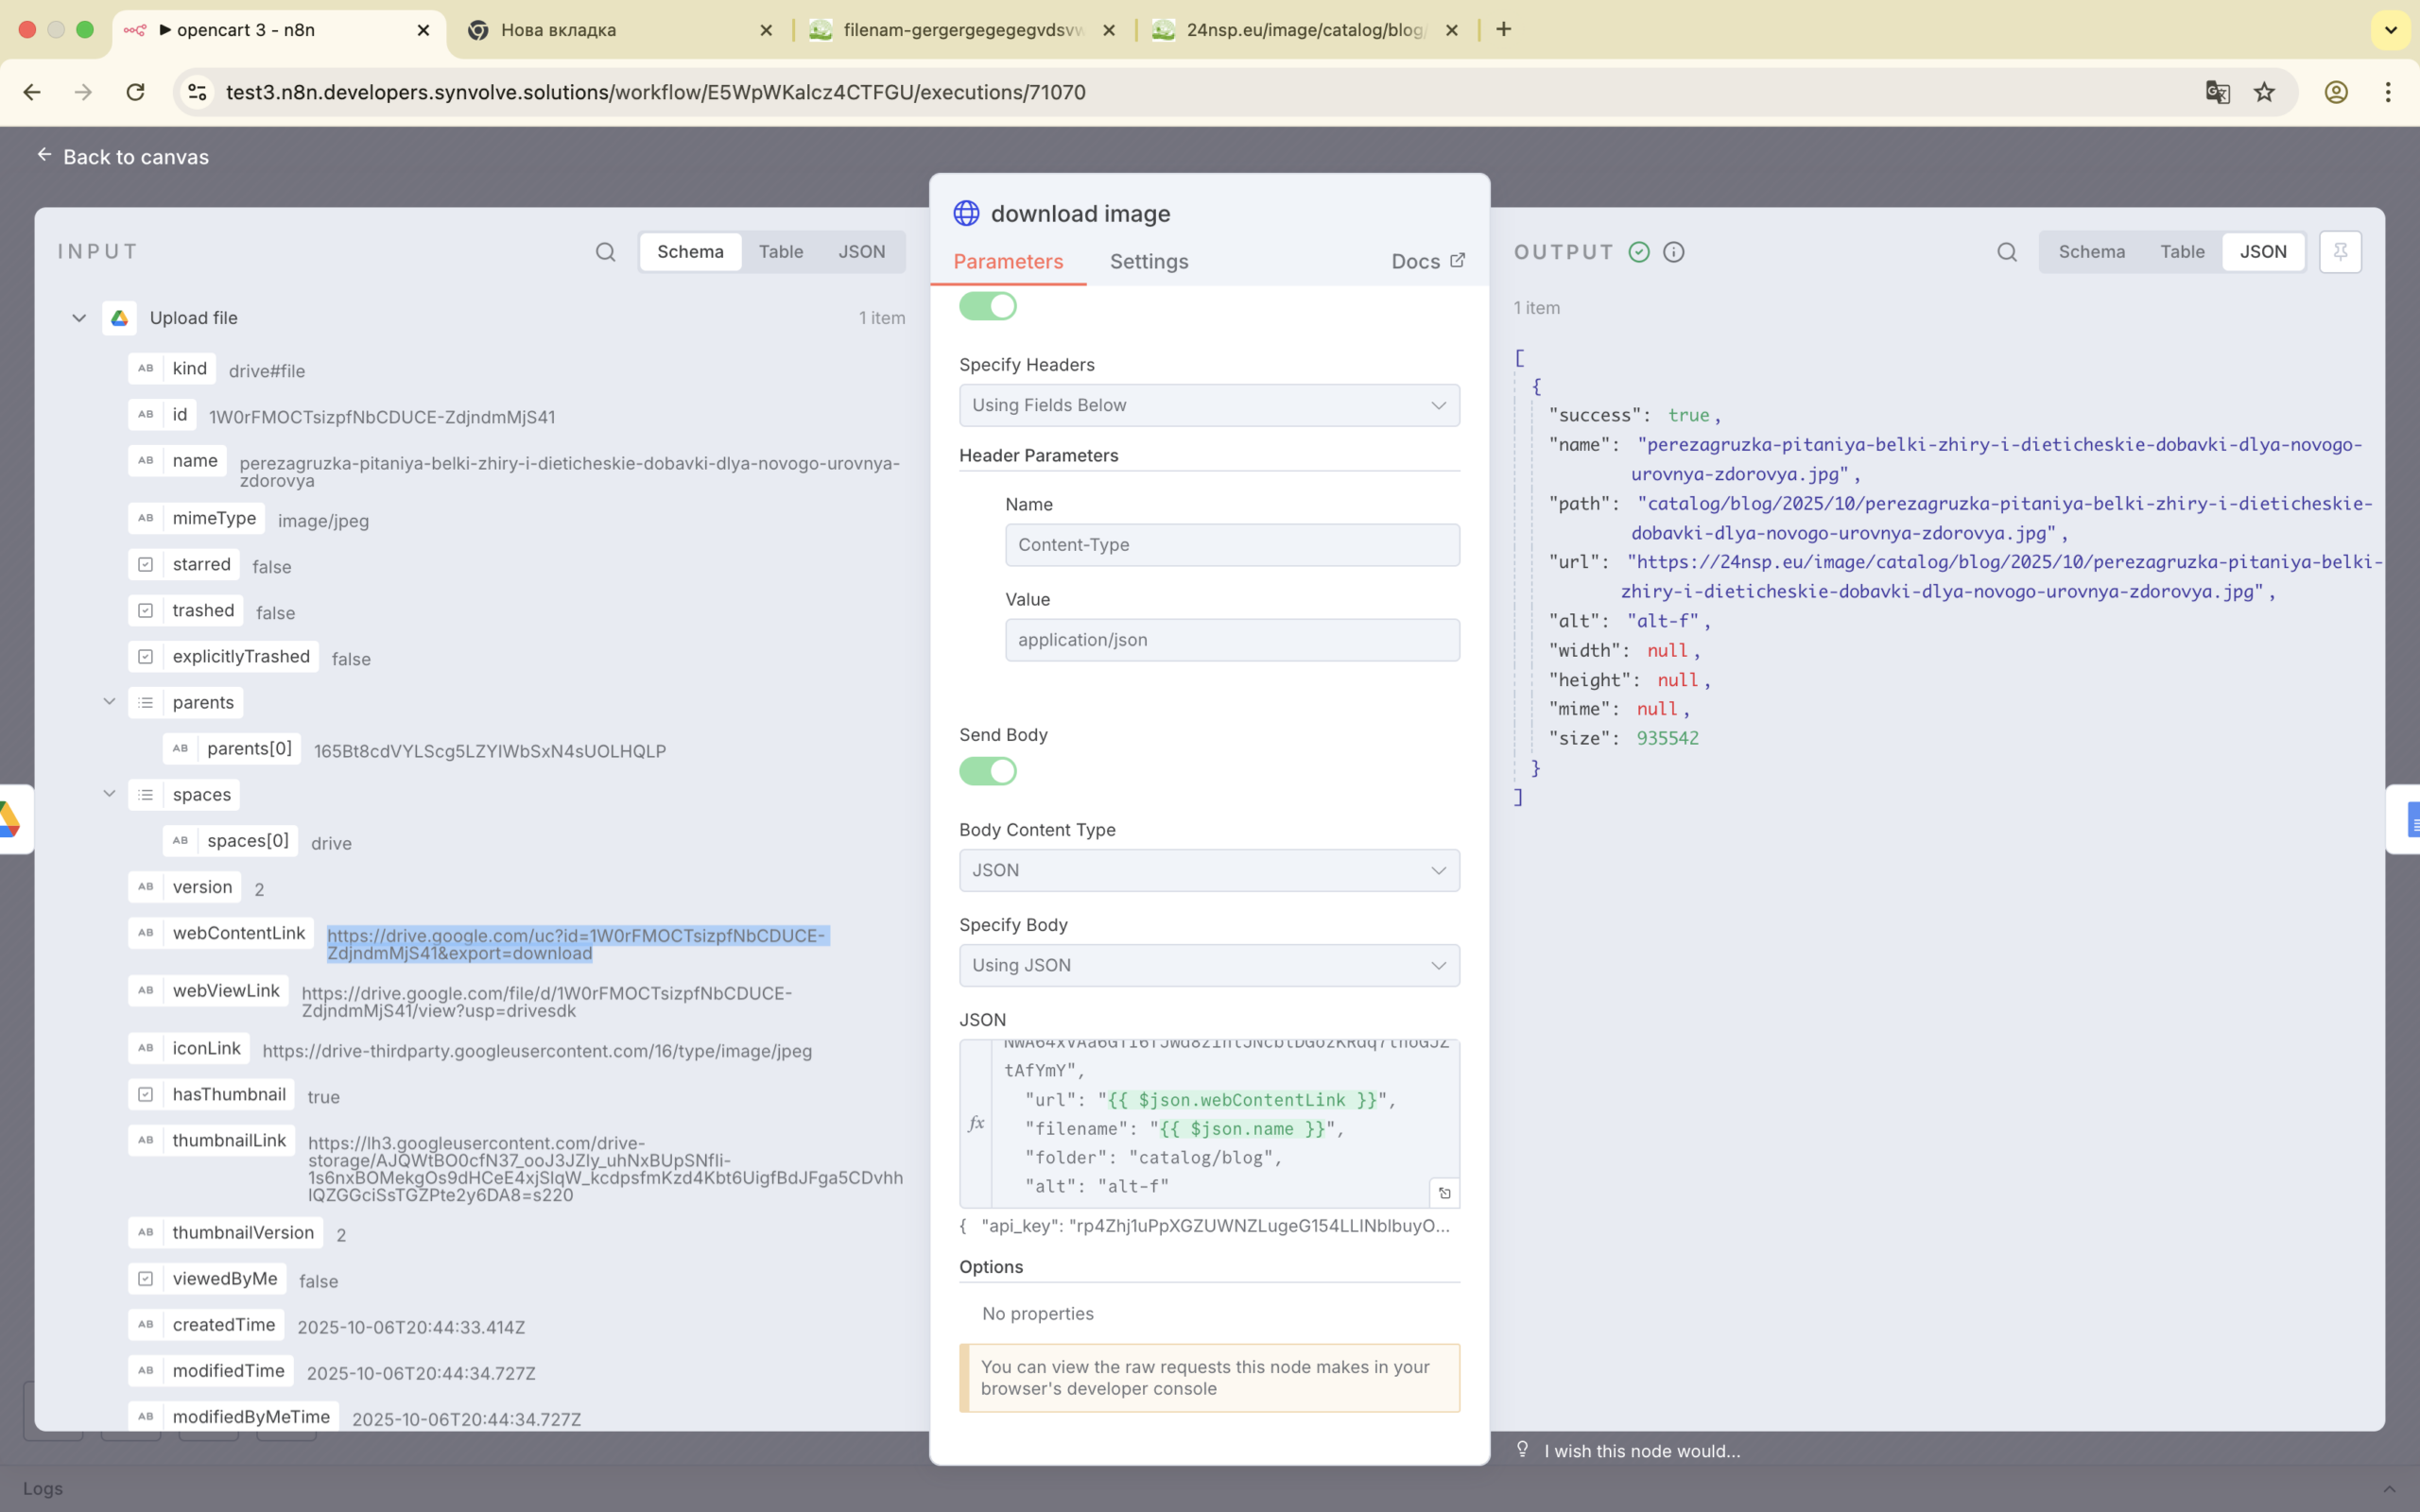Click the browser translate page icon
Viewport: 2420px width, 1512px height.
tap(2217, 92)
